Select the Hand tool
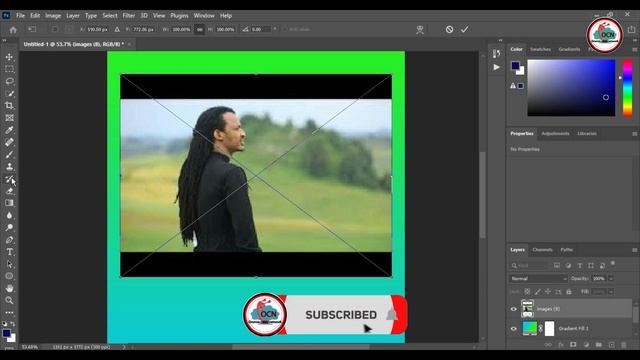Screen dimensions: 640x360 tap(9, 288)
